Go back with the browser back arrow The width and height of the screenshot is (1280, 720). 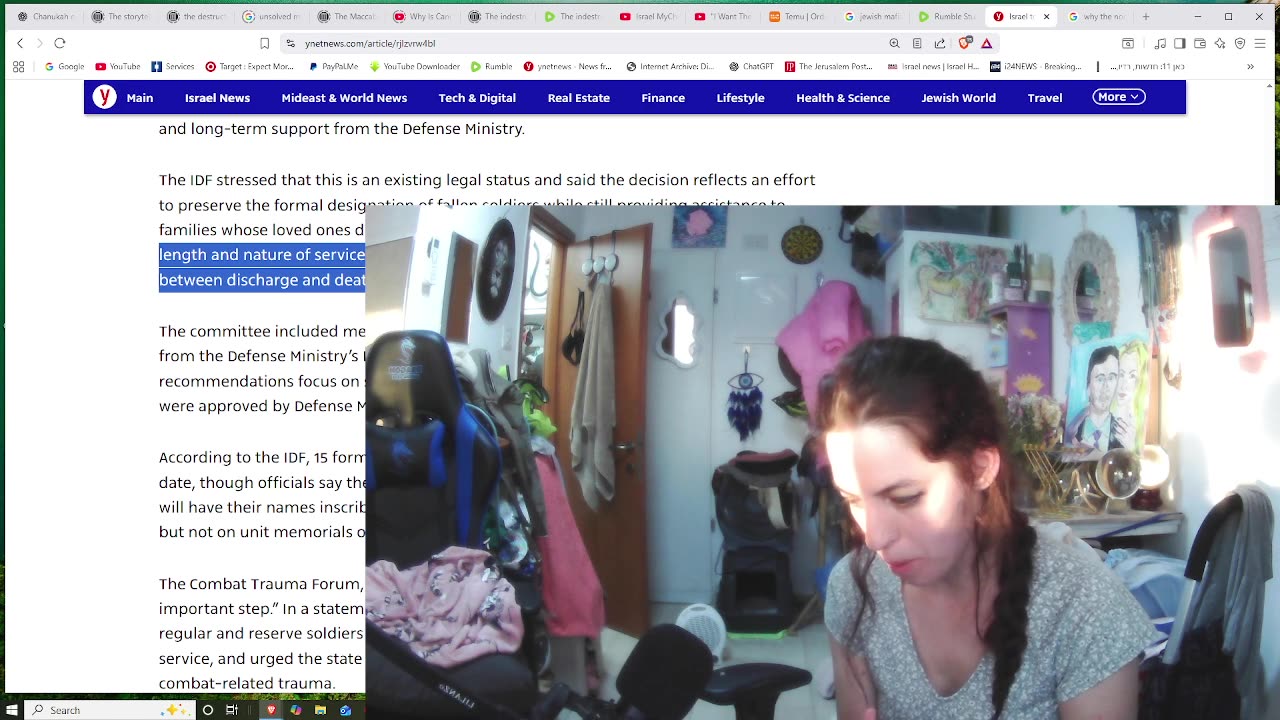coord(20,43)
